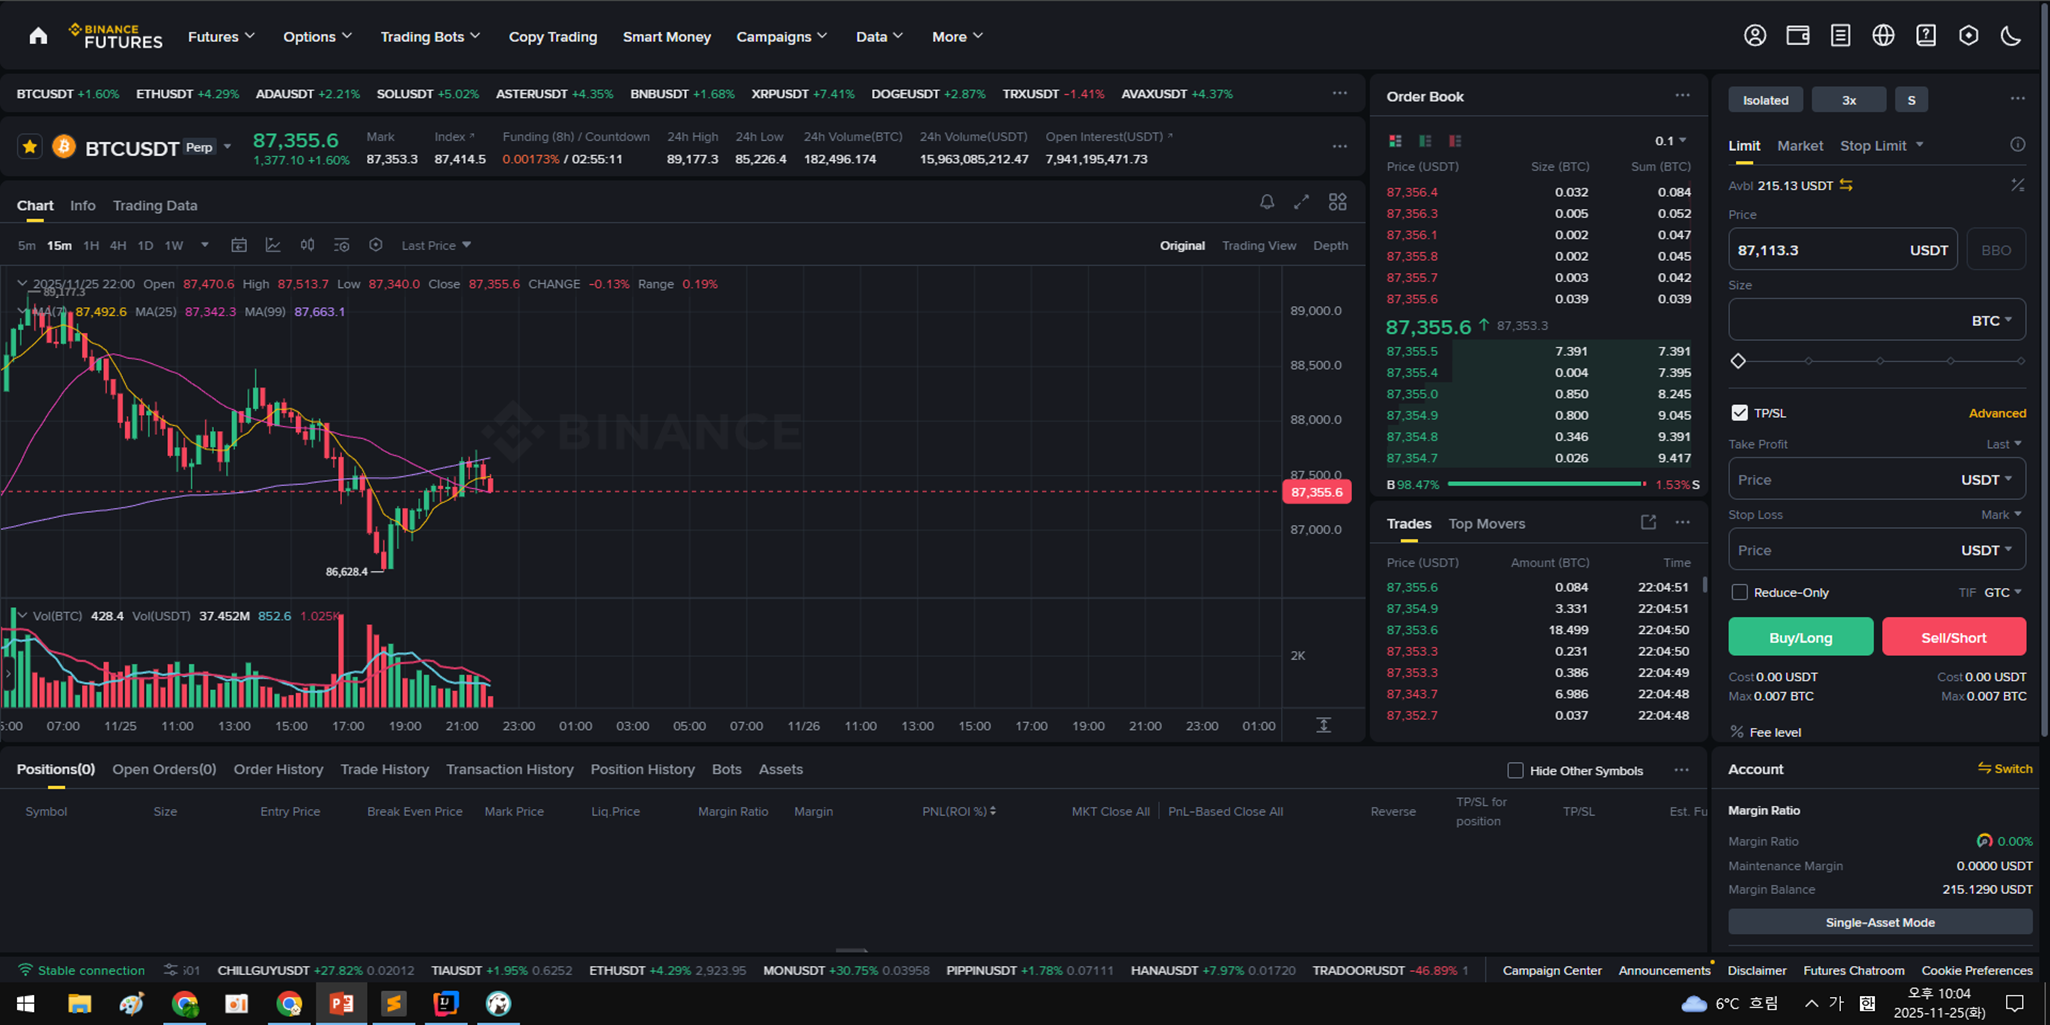
Task: Open network settings icon beside Stable connection
Action: pos(171,970)
